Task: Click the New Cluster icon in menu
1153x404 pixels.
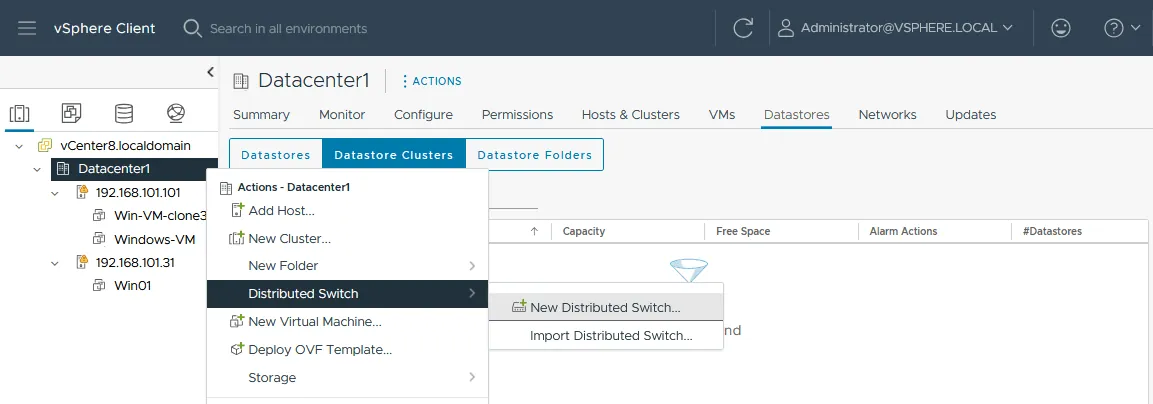Action: pos(237,238)
